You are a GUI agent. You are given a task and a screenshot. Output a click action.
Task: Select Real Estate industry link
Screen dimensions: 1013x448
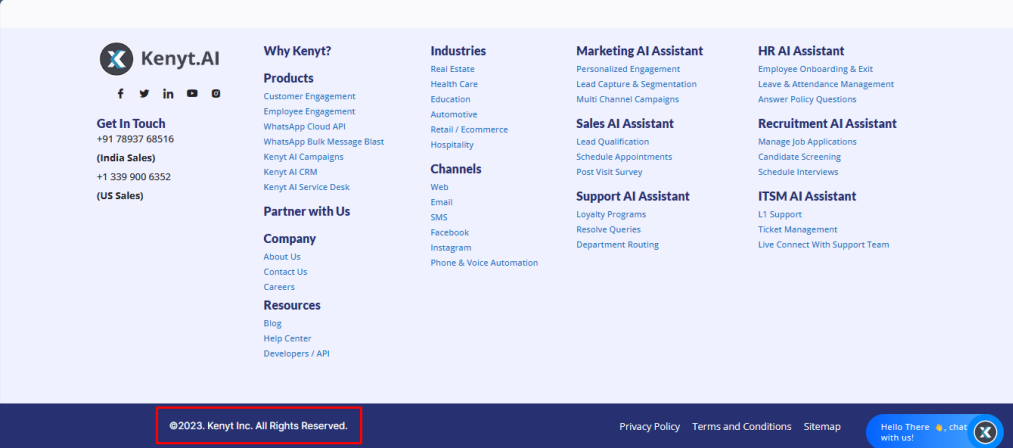point(452,69)
